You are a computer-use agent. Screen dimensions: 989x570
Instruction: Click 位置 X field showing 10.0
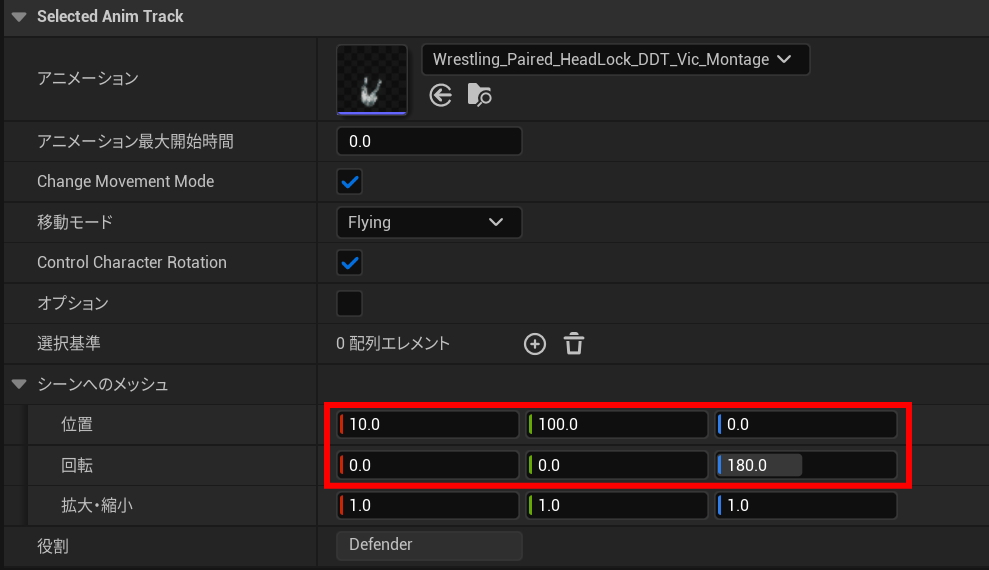click(x=428, y=425)
